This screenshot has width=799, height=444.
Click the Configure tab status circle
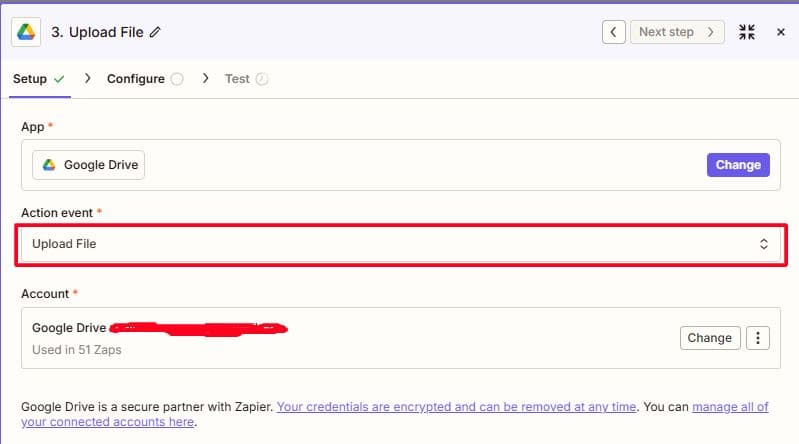(177, 79)
